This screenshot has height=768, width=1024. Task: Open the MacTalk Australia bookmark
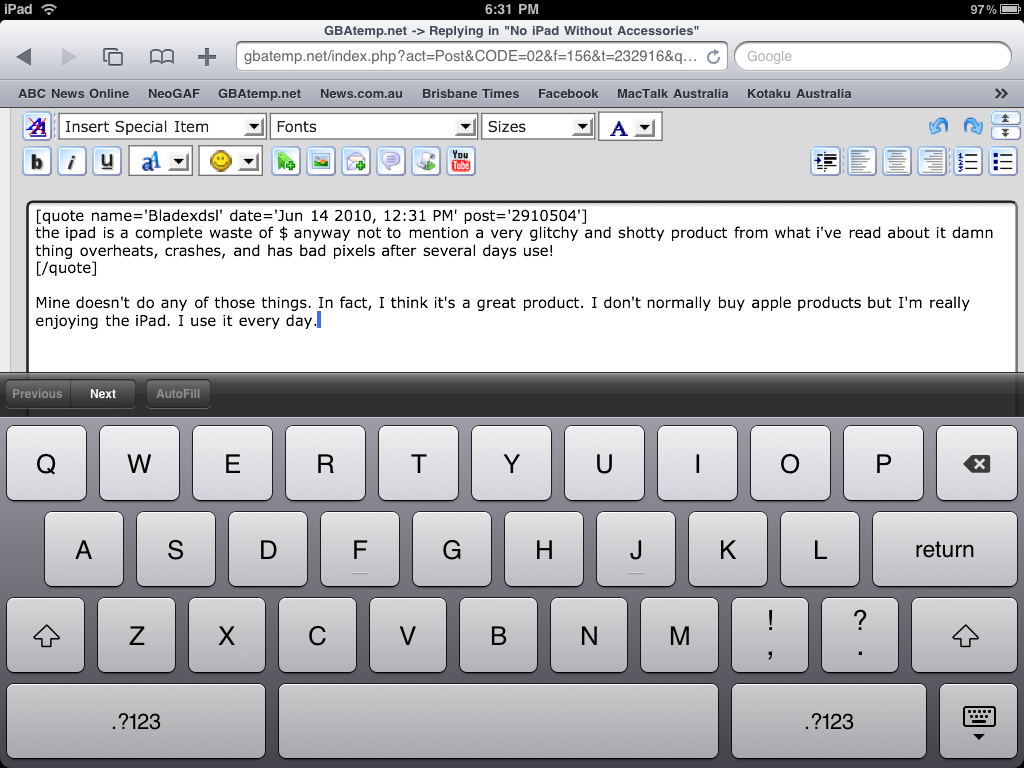pos(673,93)
